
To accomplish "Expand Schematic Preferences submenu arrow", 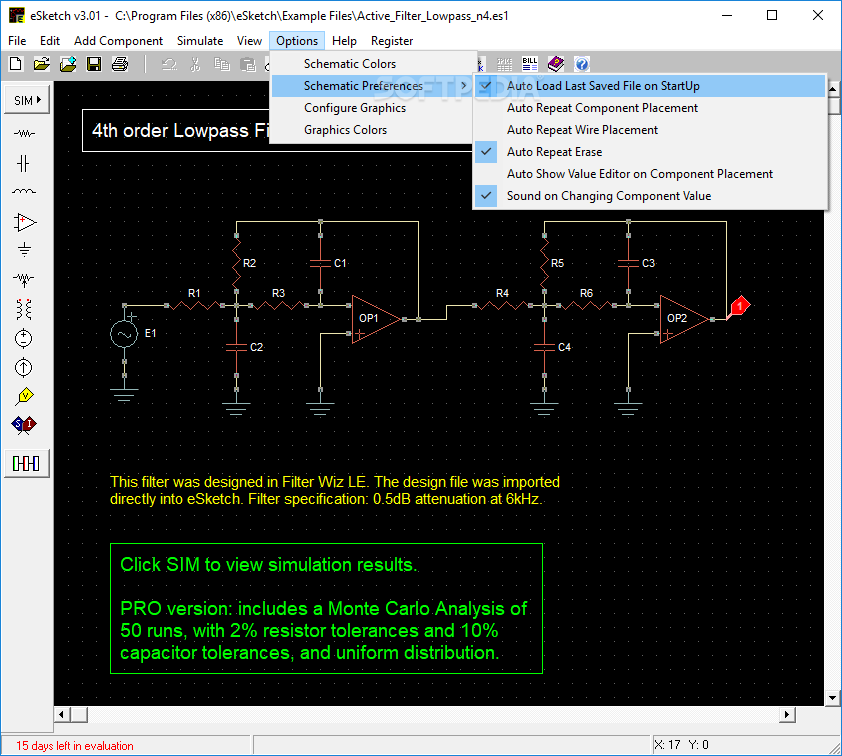I will [x=463, y=86].
